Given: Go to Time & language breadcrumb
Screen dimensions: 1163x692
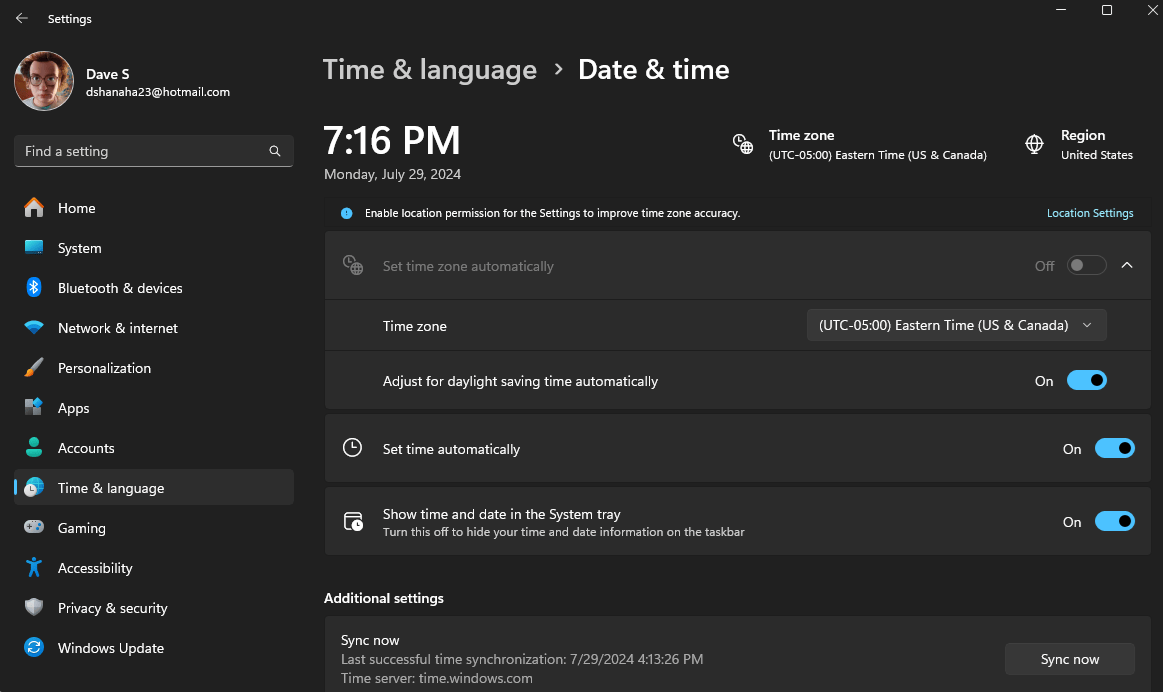Looking at the screenshot, I should pyautogui.click(x=430, y=69).
